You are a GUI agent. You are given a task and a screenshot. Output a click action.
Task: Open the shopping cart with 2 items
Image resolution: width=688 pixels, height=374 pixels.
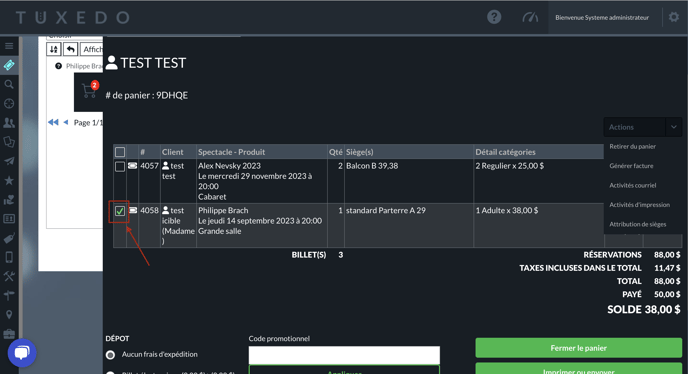pyautogui.click(x=89, y=90)
